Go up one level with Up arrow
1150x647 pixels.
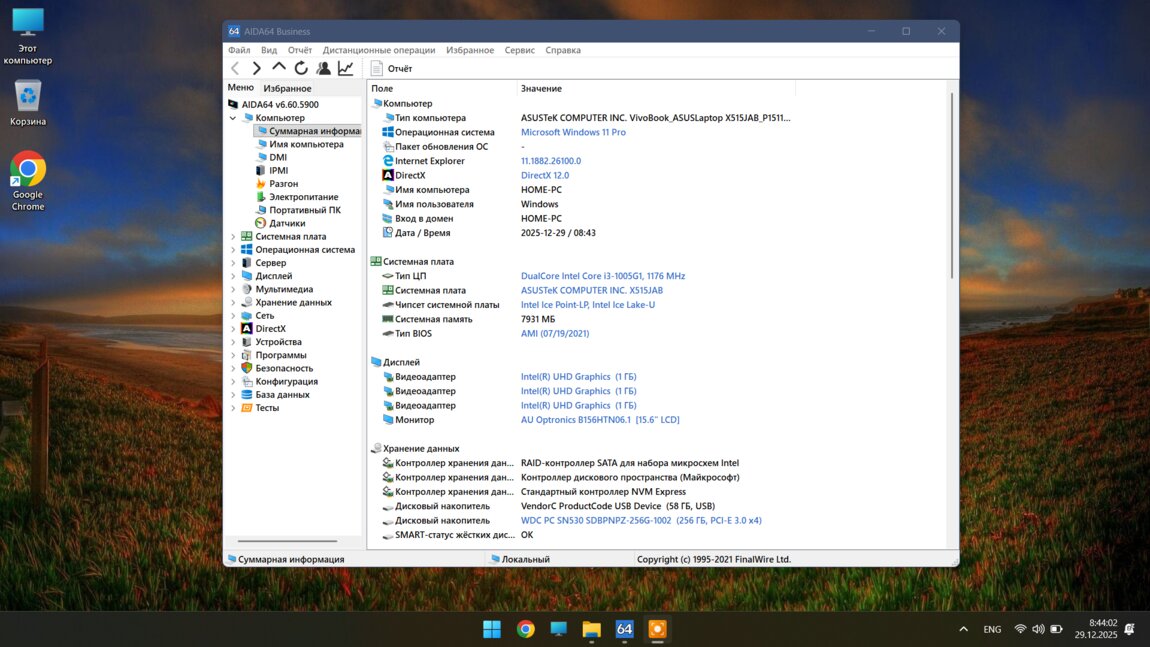tap(279, 68)
